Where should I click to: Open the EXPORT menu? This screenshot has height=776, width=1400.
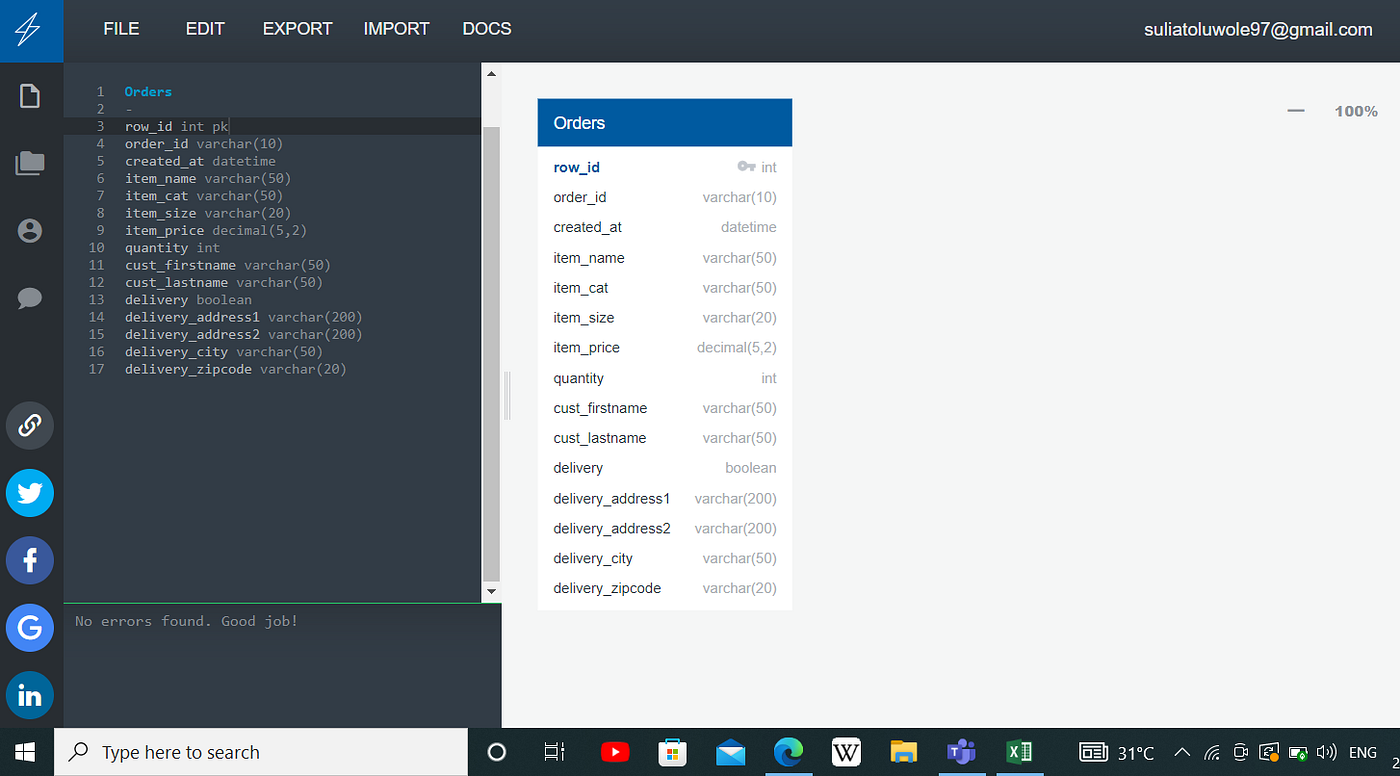click(298, 29)
